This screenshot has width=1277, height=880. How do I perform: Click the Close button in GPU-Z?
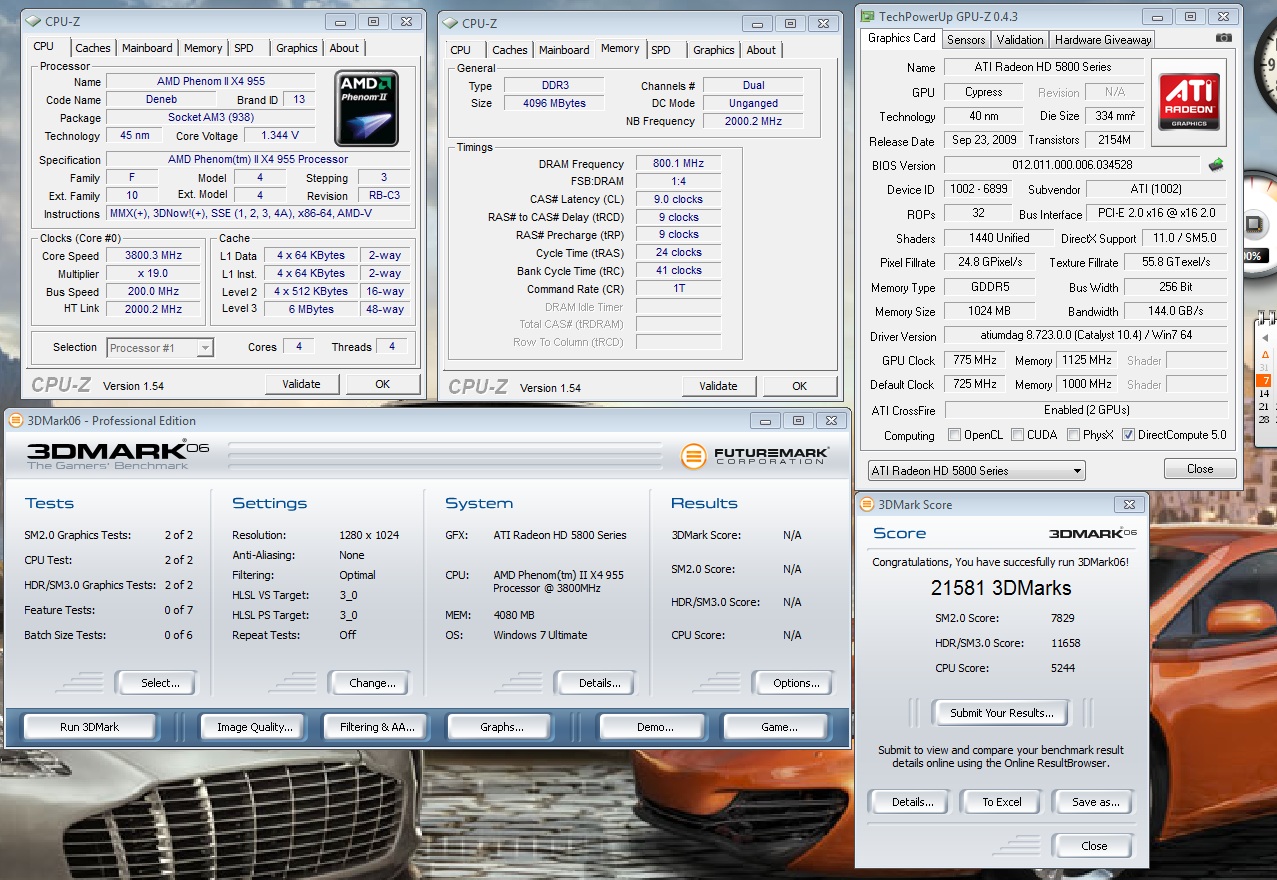(x=1200, y=469)
